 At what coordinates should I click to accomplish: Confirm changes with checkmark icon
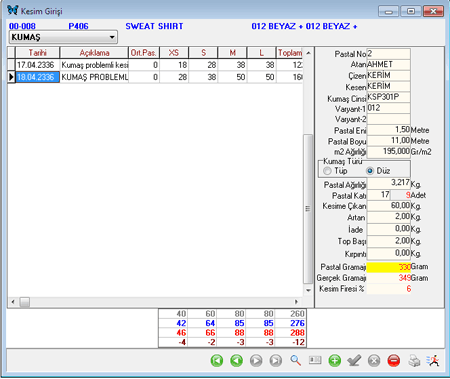tap(354, 361)
